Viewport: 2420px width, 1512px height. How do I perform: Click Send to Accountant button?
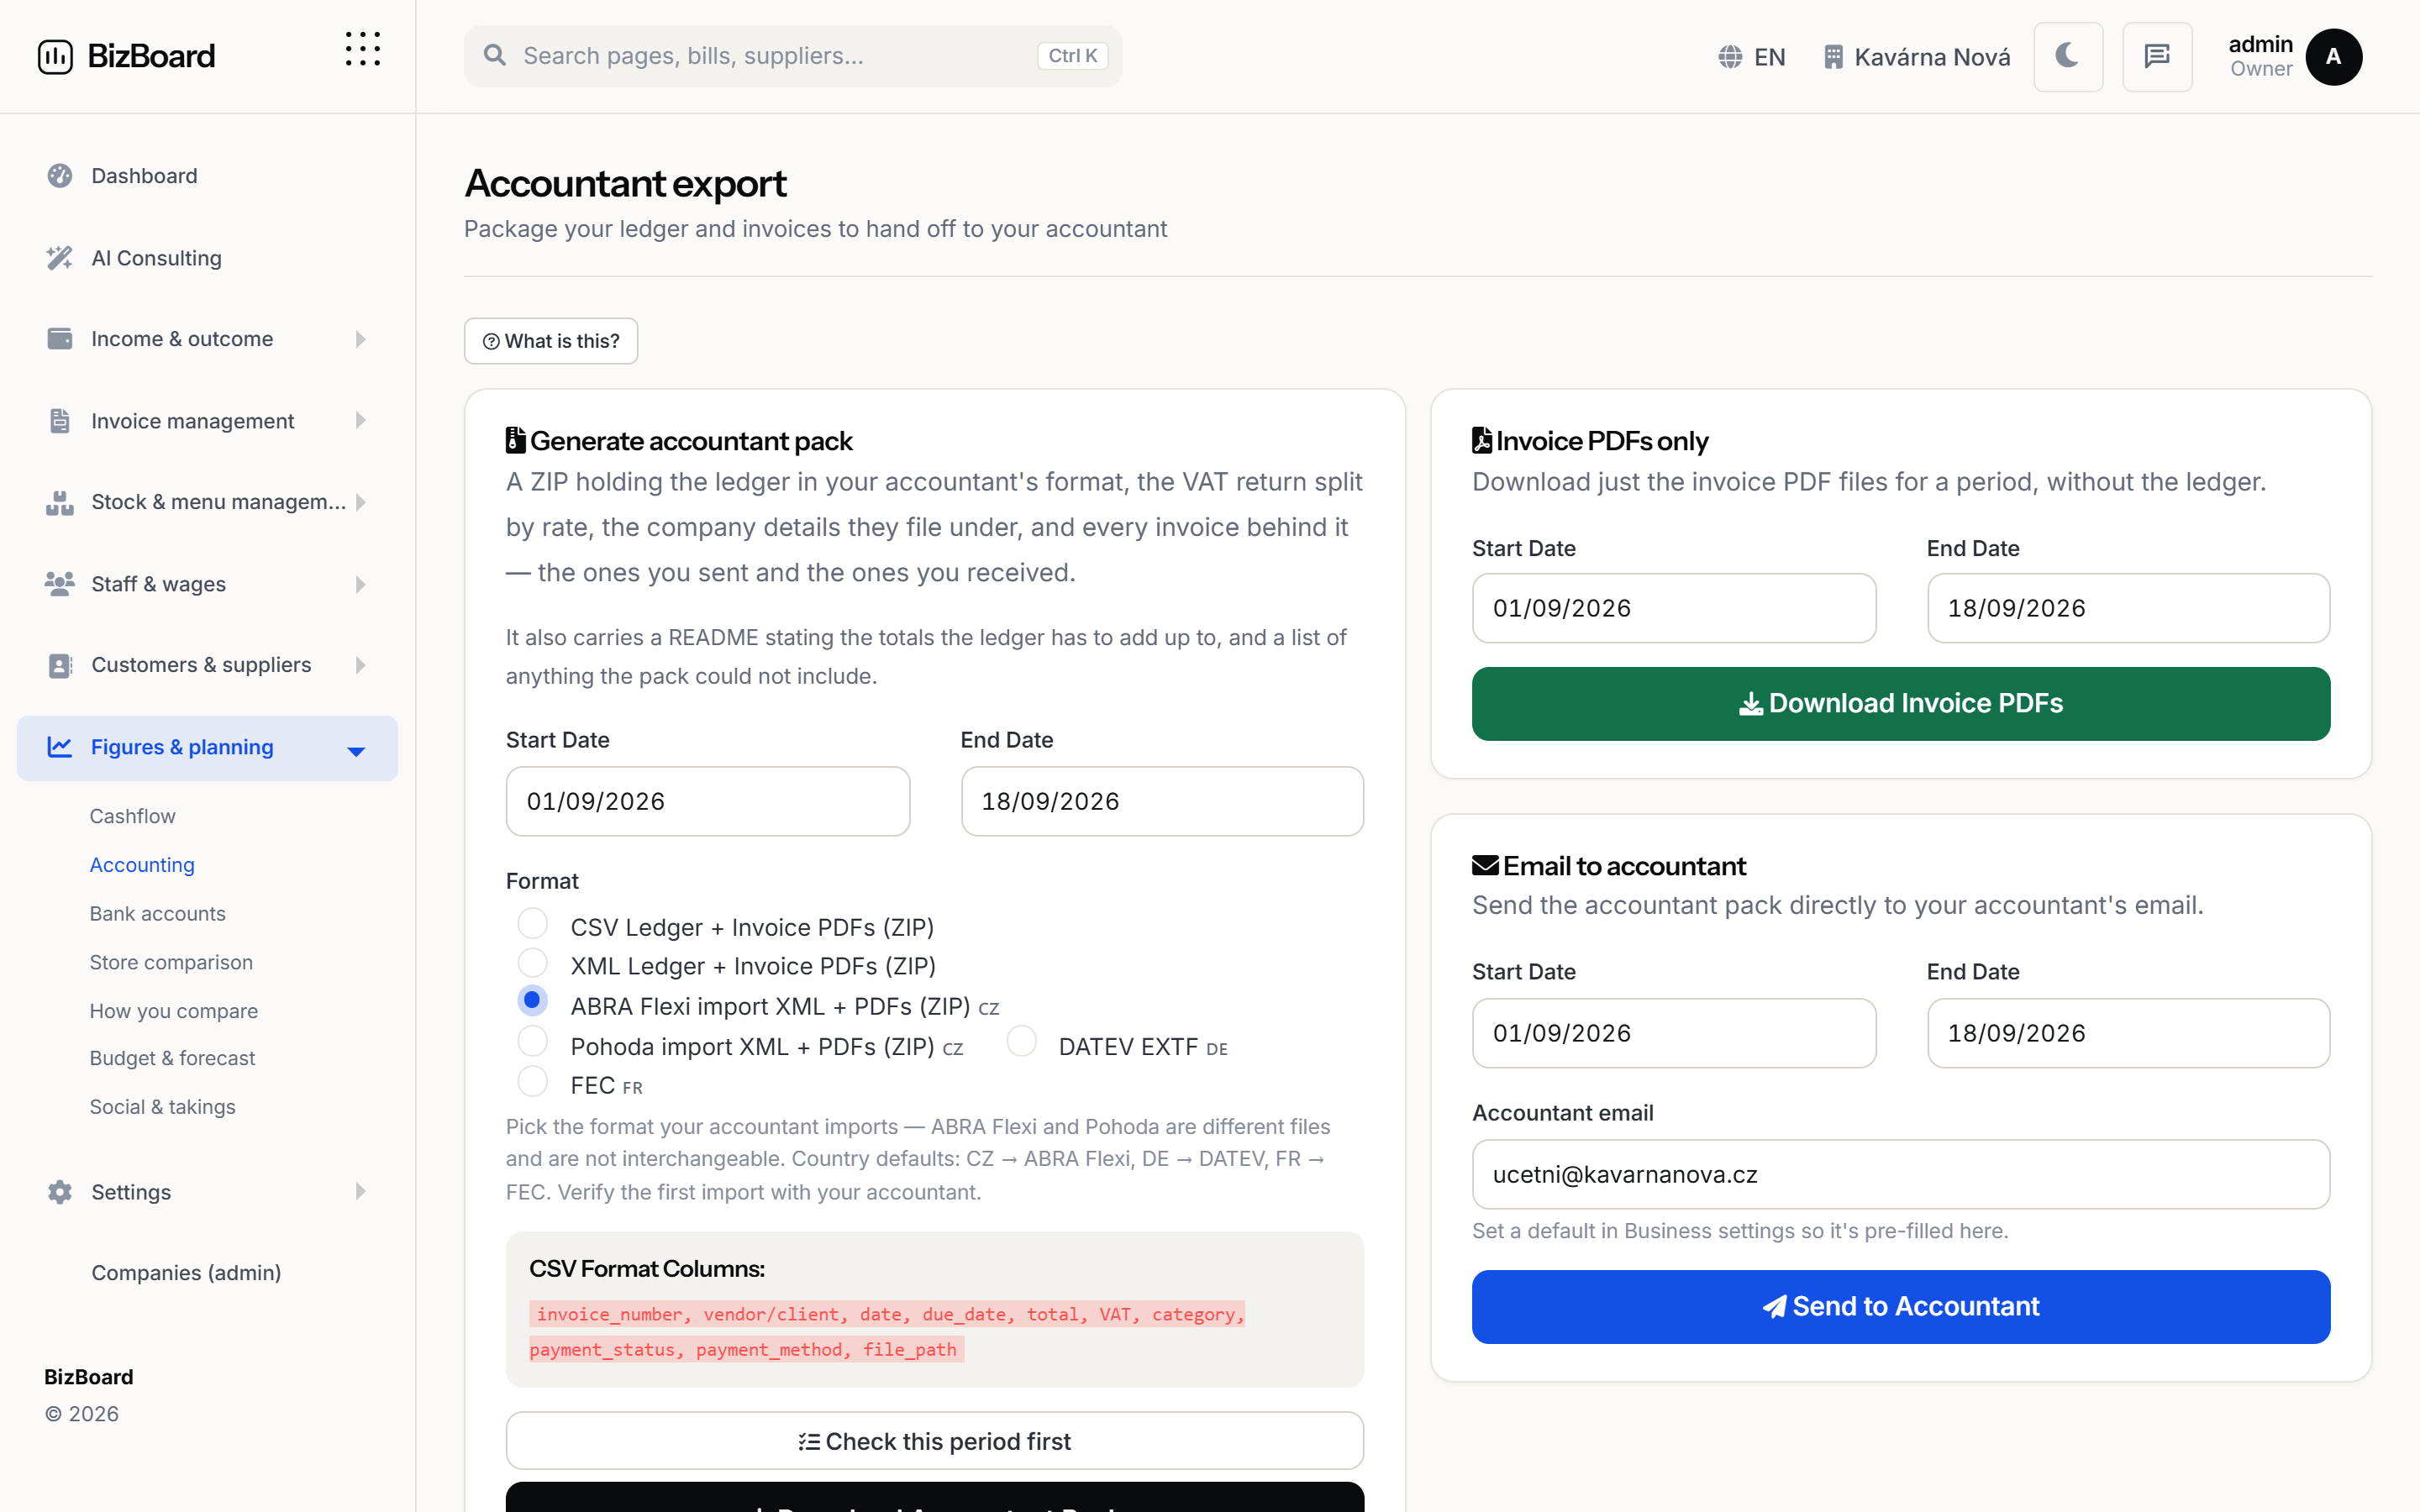click(x=1900, y=1307)
